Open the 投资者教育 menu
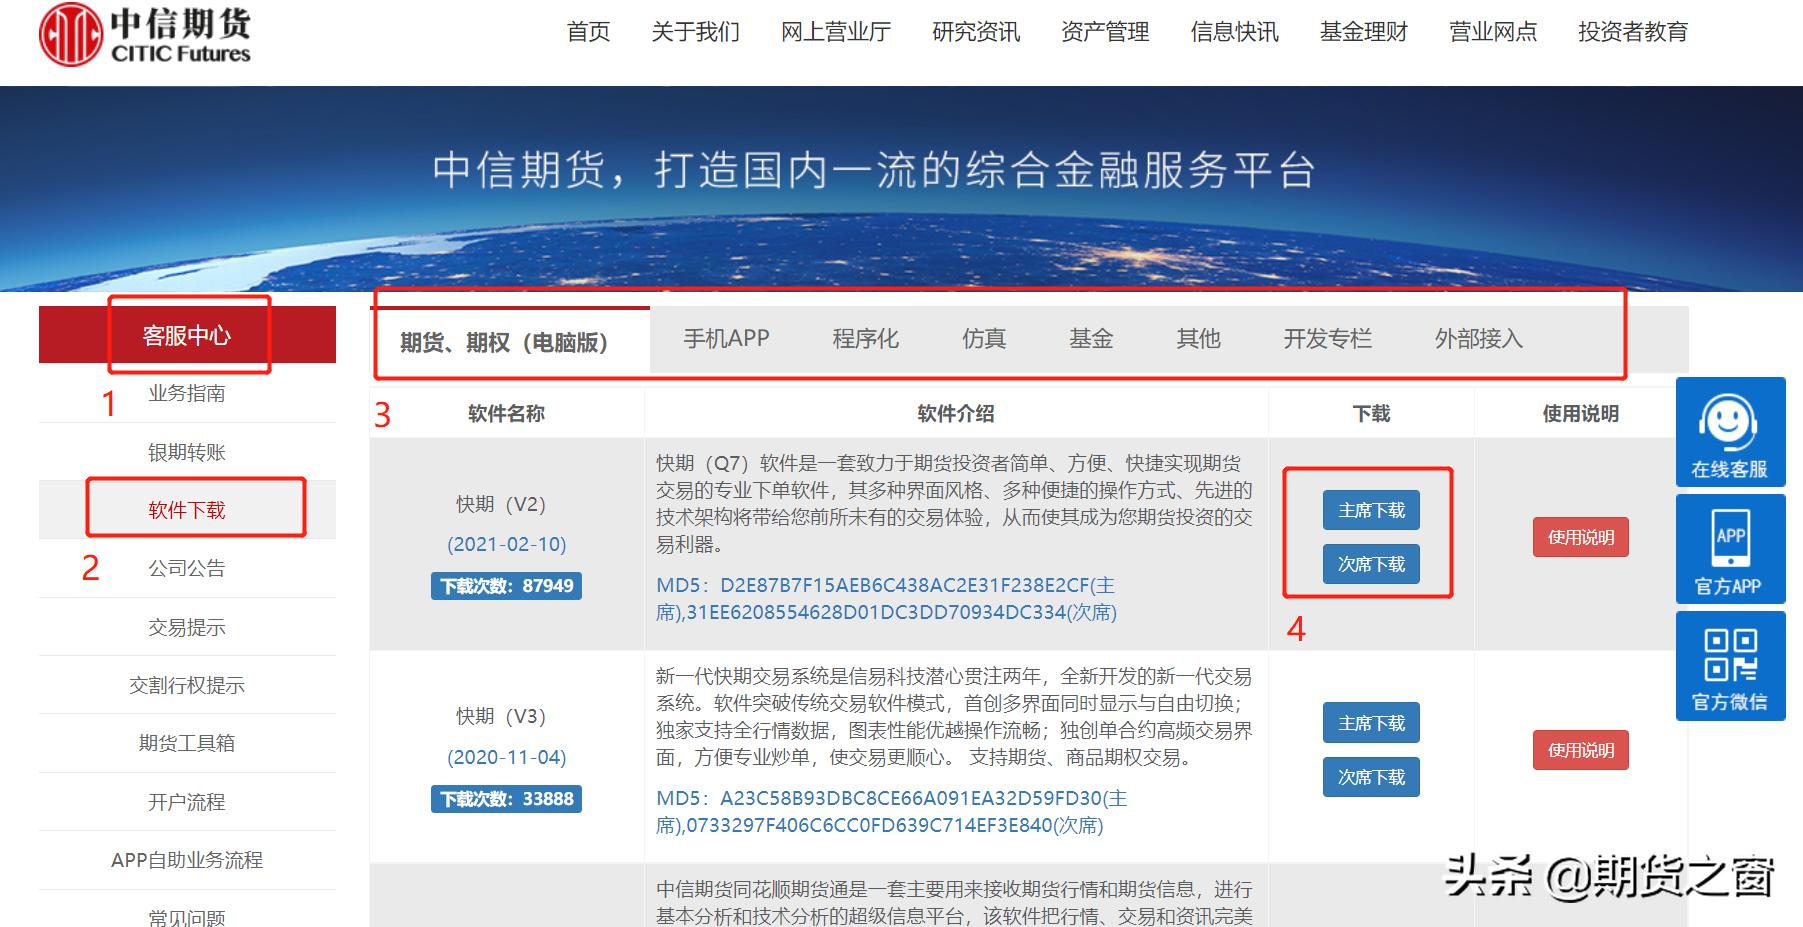 point(1633,32)
